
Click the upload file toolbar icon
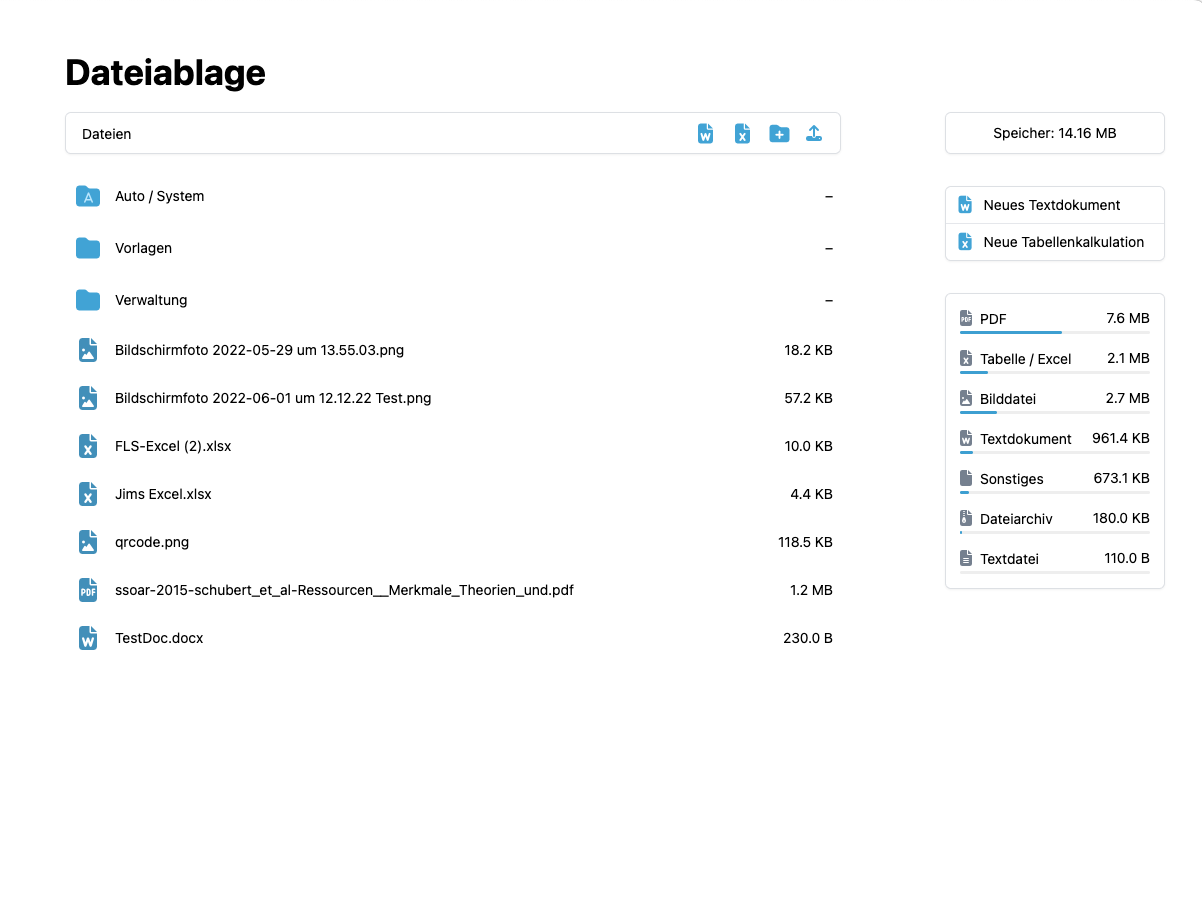pyautogui.click(x=814, y=134)
